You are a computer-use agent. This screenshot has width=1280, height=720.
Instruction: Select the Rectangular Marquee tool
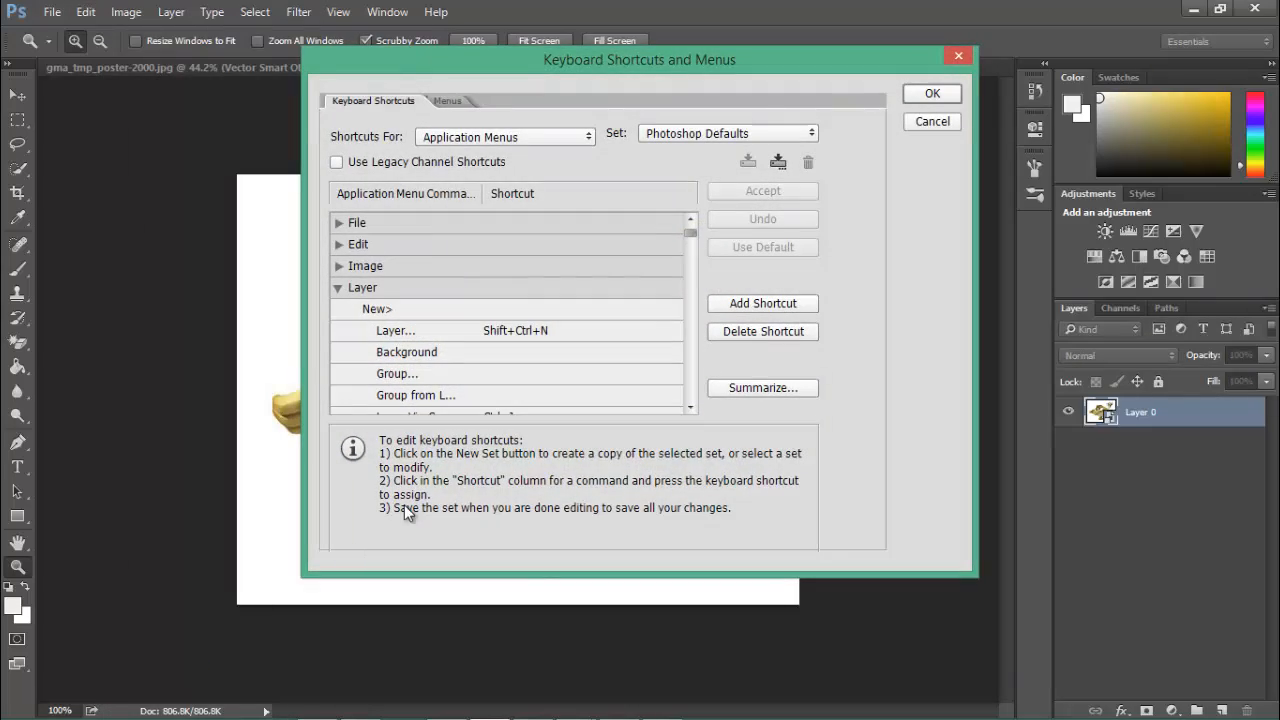tap(17, 120)
